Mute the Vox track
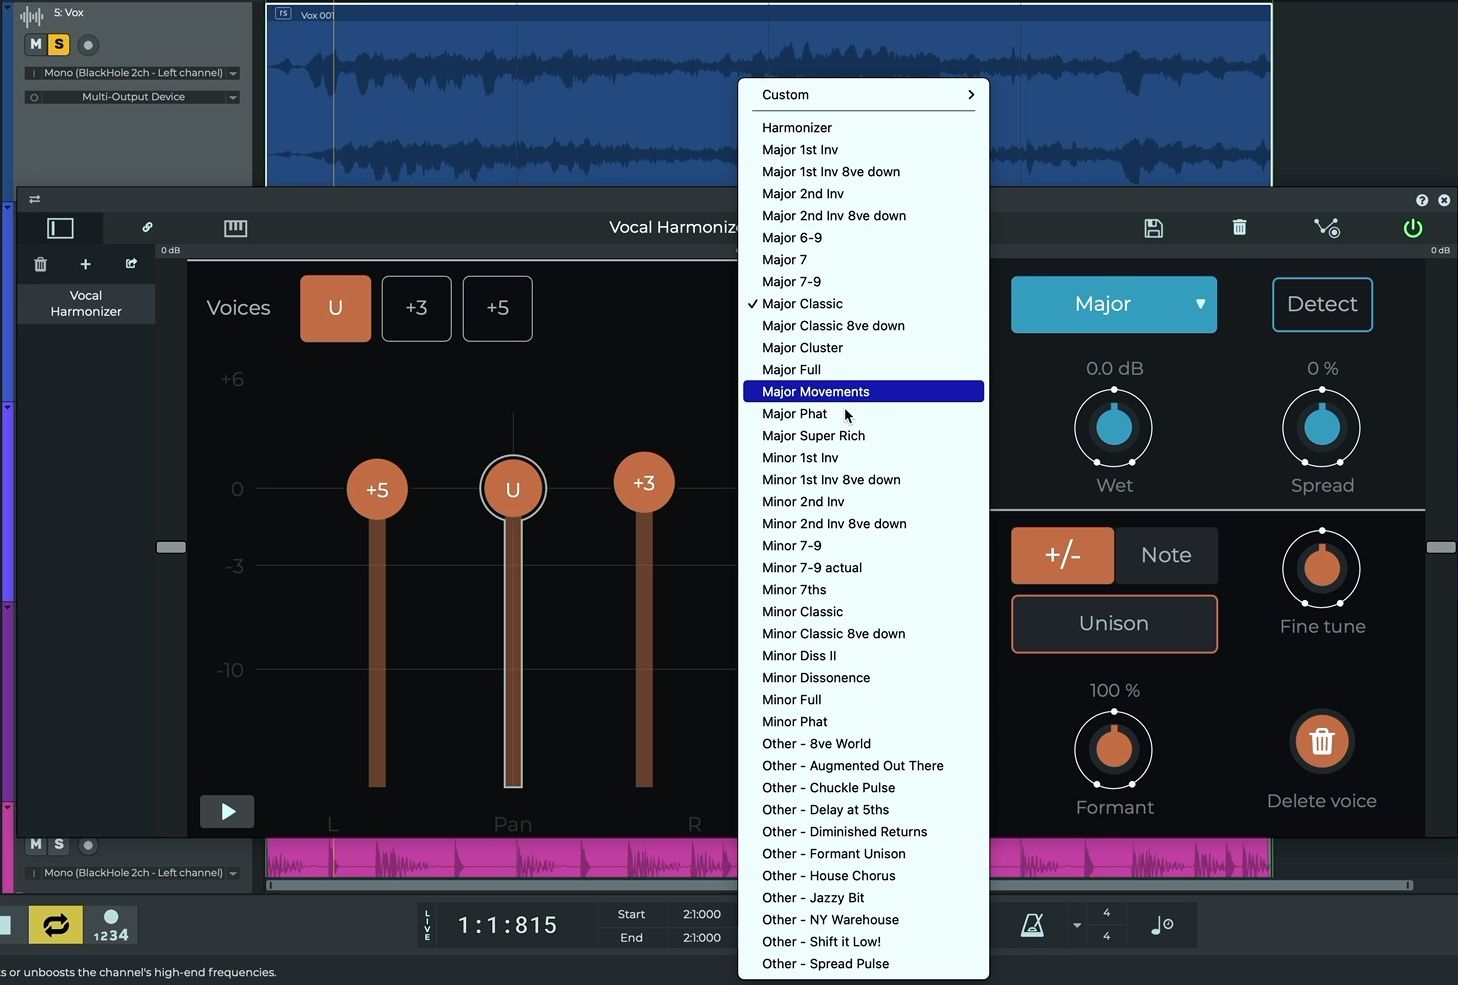 [36, 44]
